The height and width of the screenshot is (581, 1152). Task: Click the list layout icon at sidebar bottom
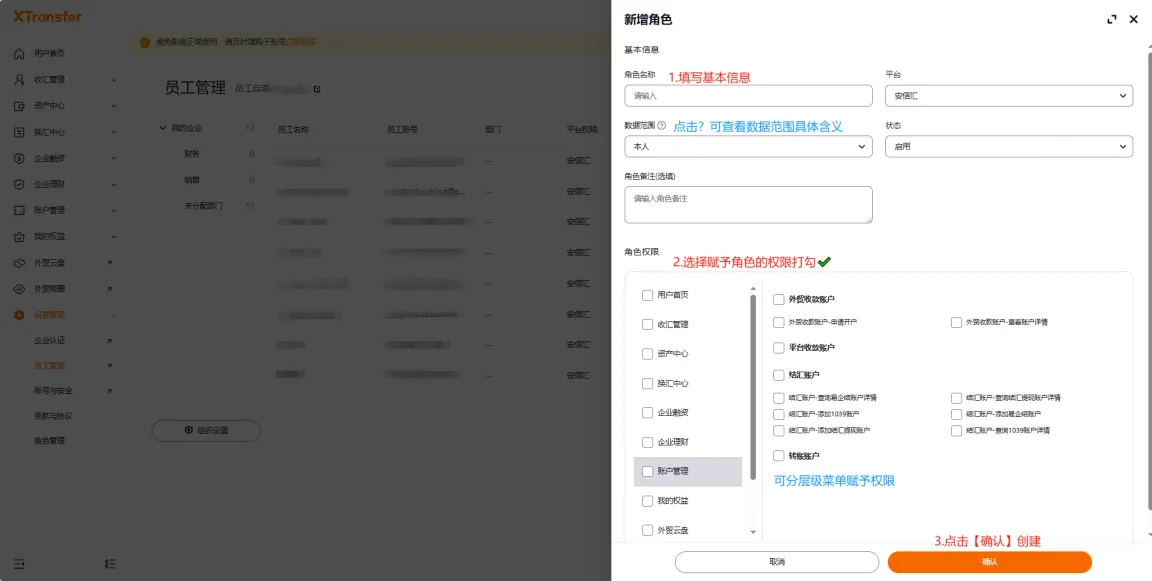coord(110,564)
